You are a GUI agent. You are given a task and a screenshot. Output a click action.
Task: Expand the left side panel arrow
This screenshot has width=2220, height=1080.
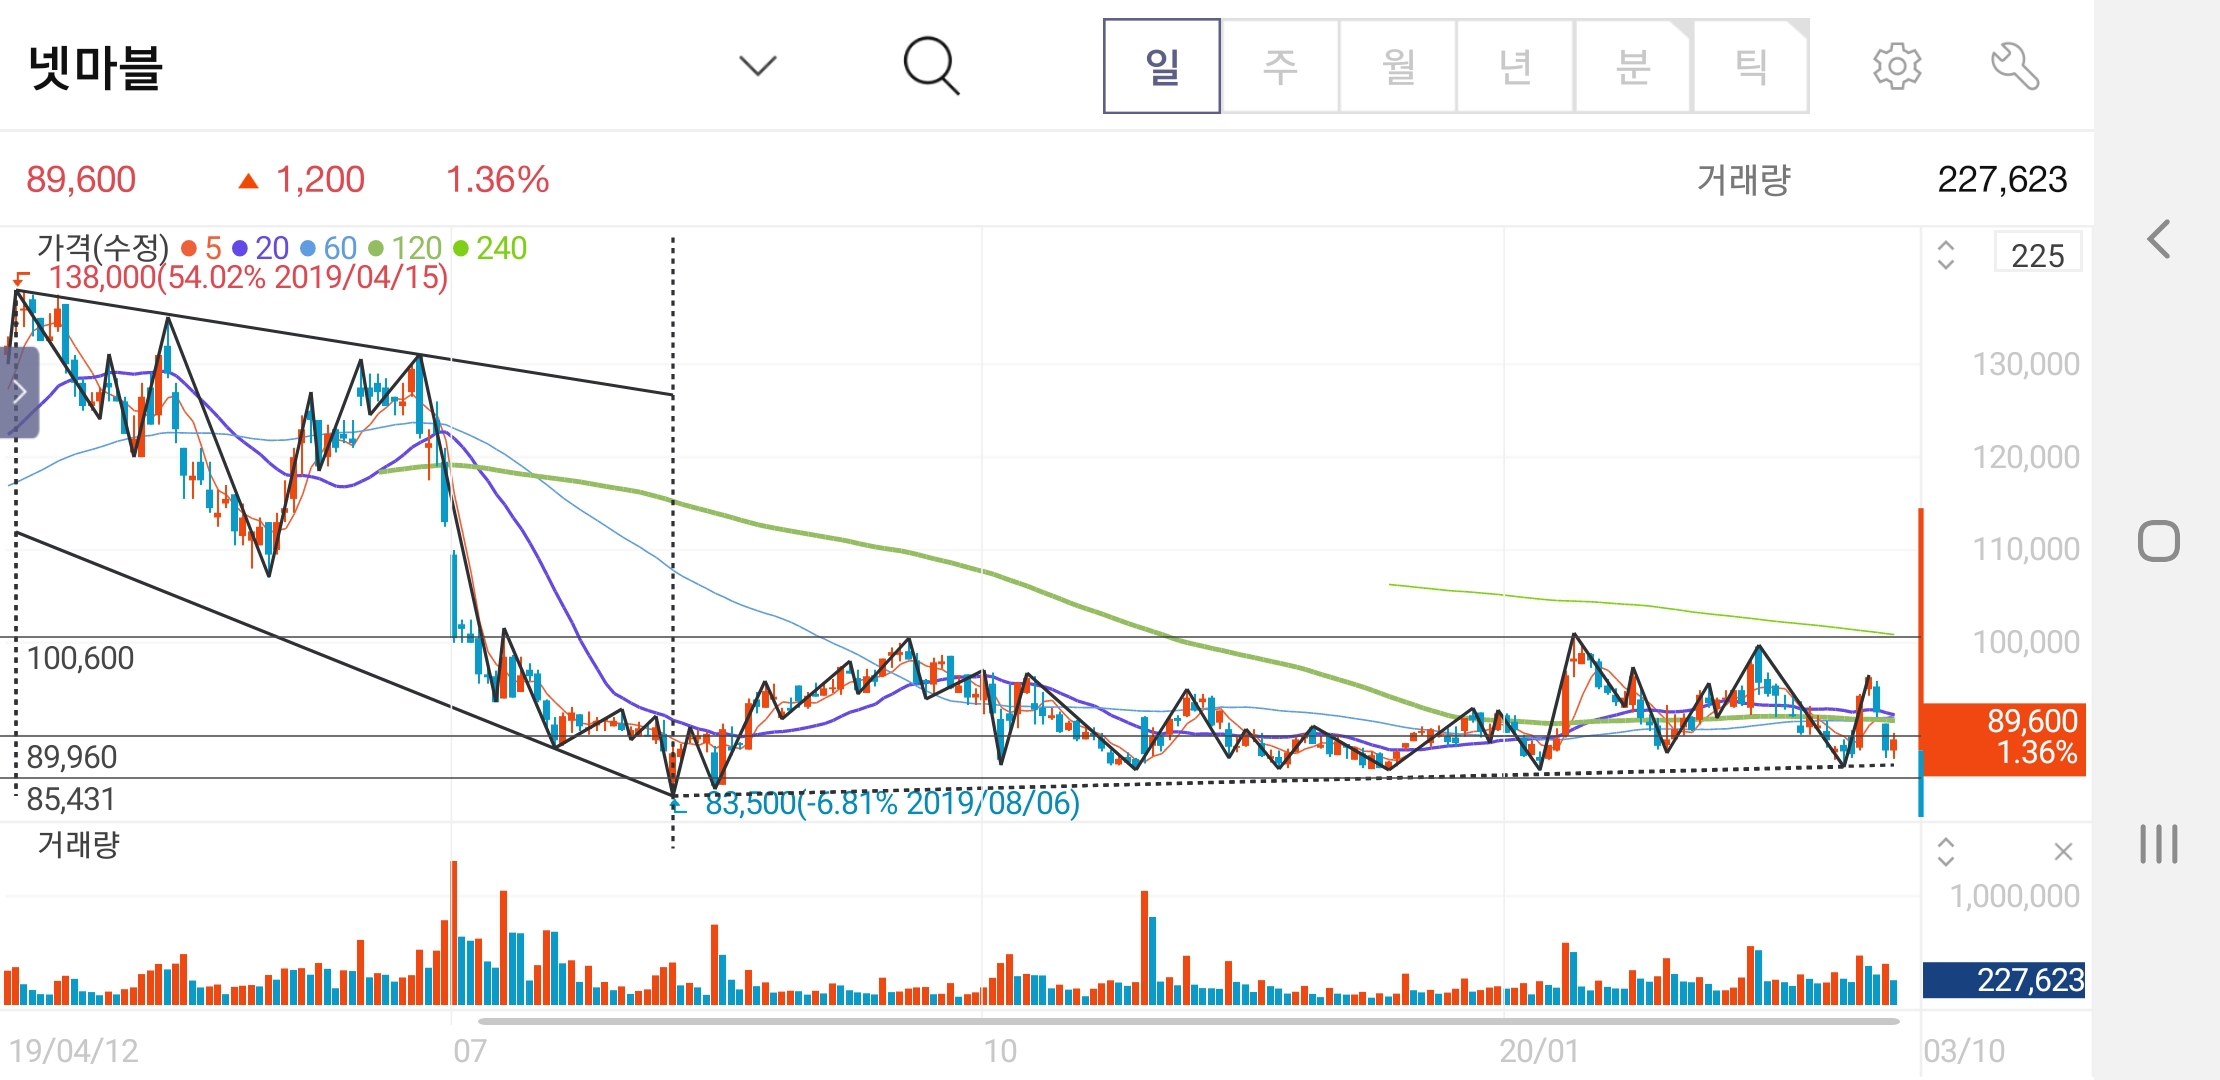coord(19,392)
